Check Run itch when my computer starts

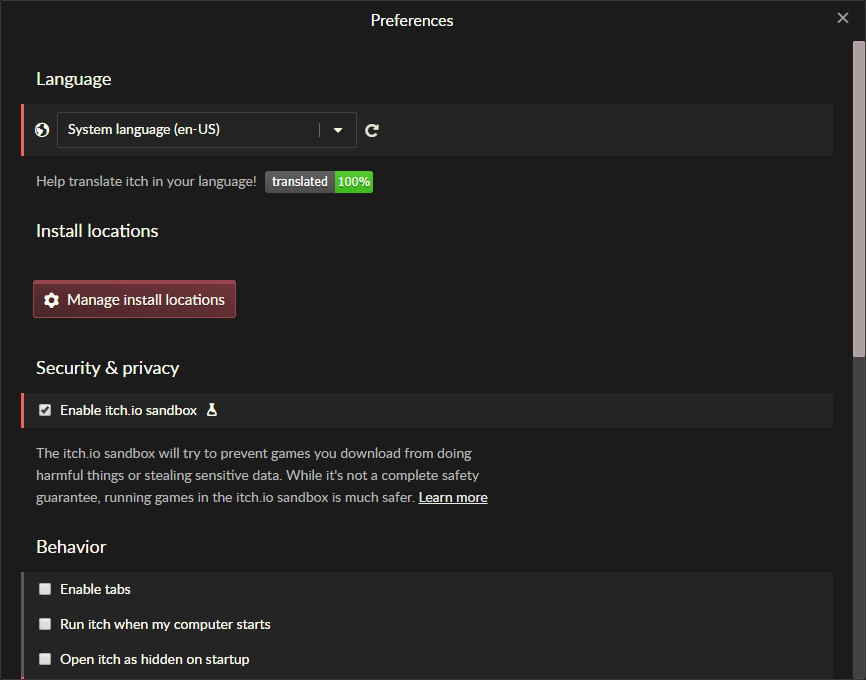(x=45, y=623)
